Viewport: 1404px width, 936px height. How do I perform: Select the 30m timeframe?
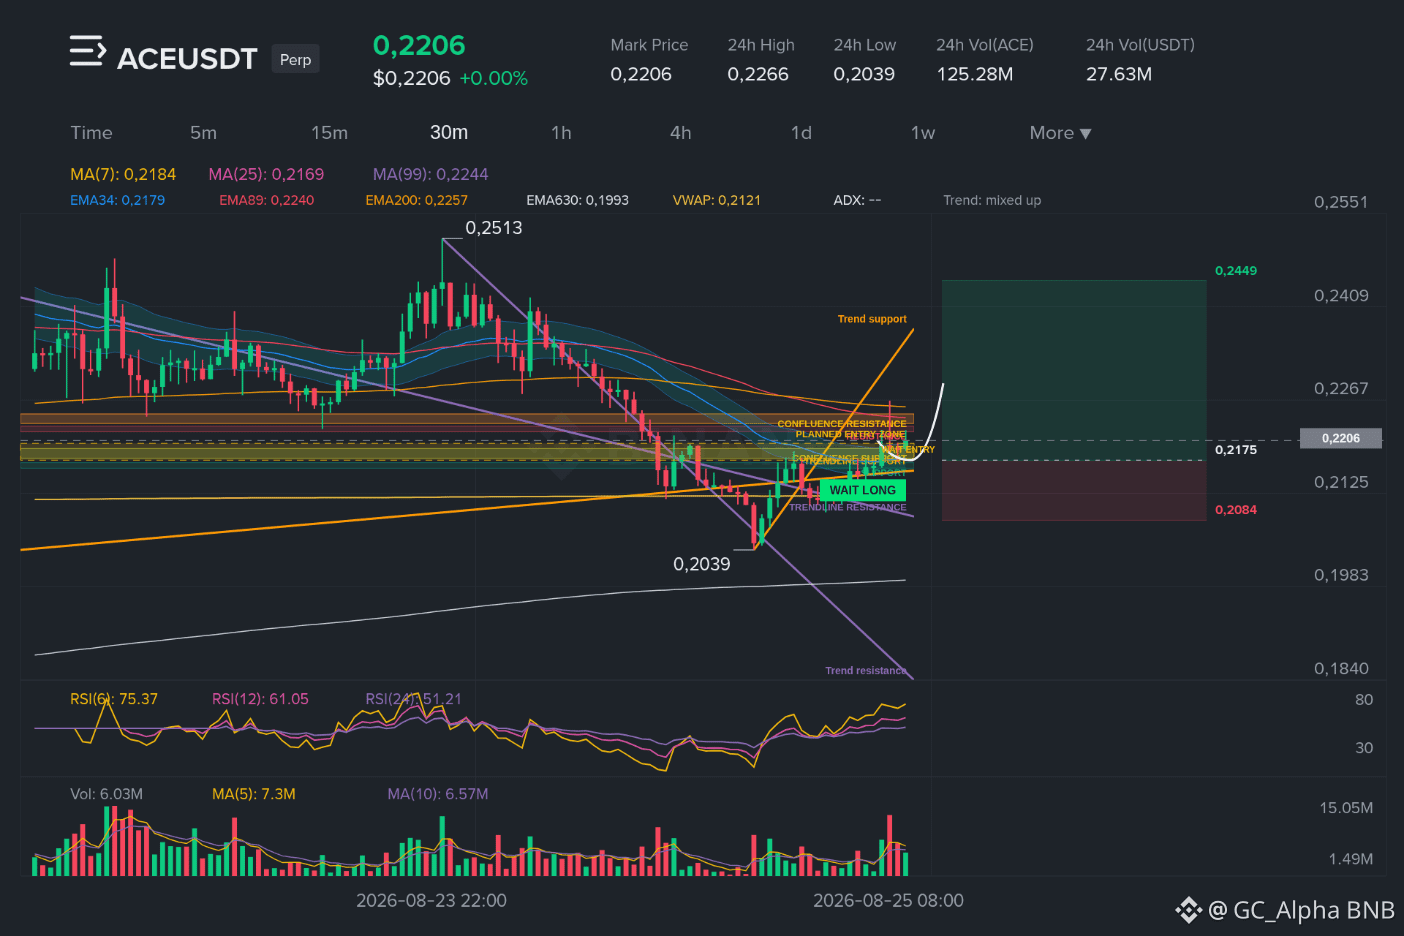coord(449,133)
